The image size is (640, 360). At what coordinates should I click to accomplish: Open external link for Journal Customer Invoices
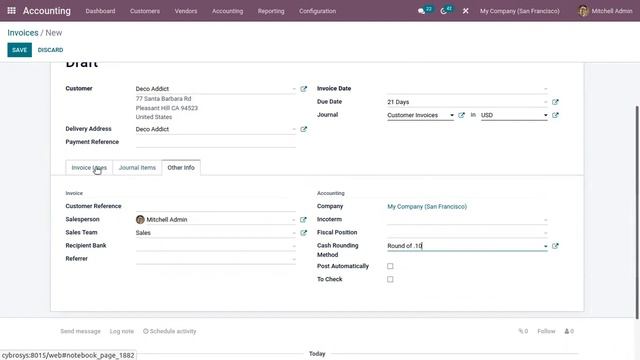(x=461, y=115)
